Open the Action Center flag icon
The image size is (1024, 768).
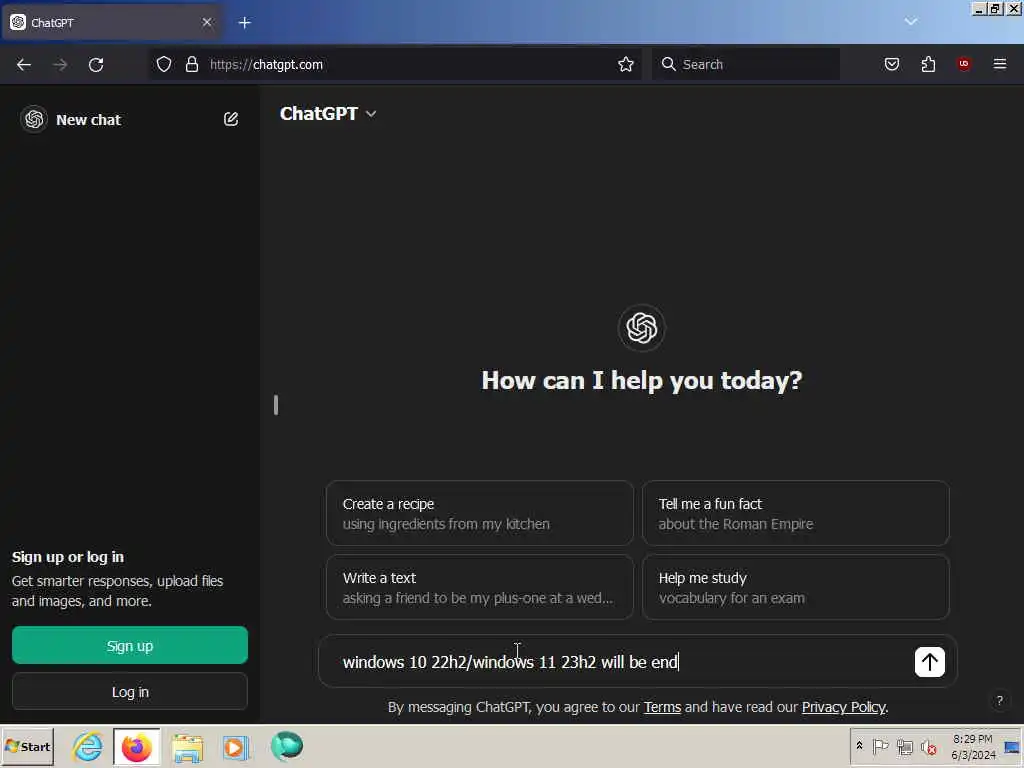pos(880,746)
